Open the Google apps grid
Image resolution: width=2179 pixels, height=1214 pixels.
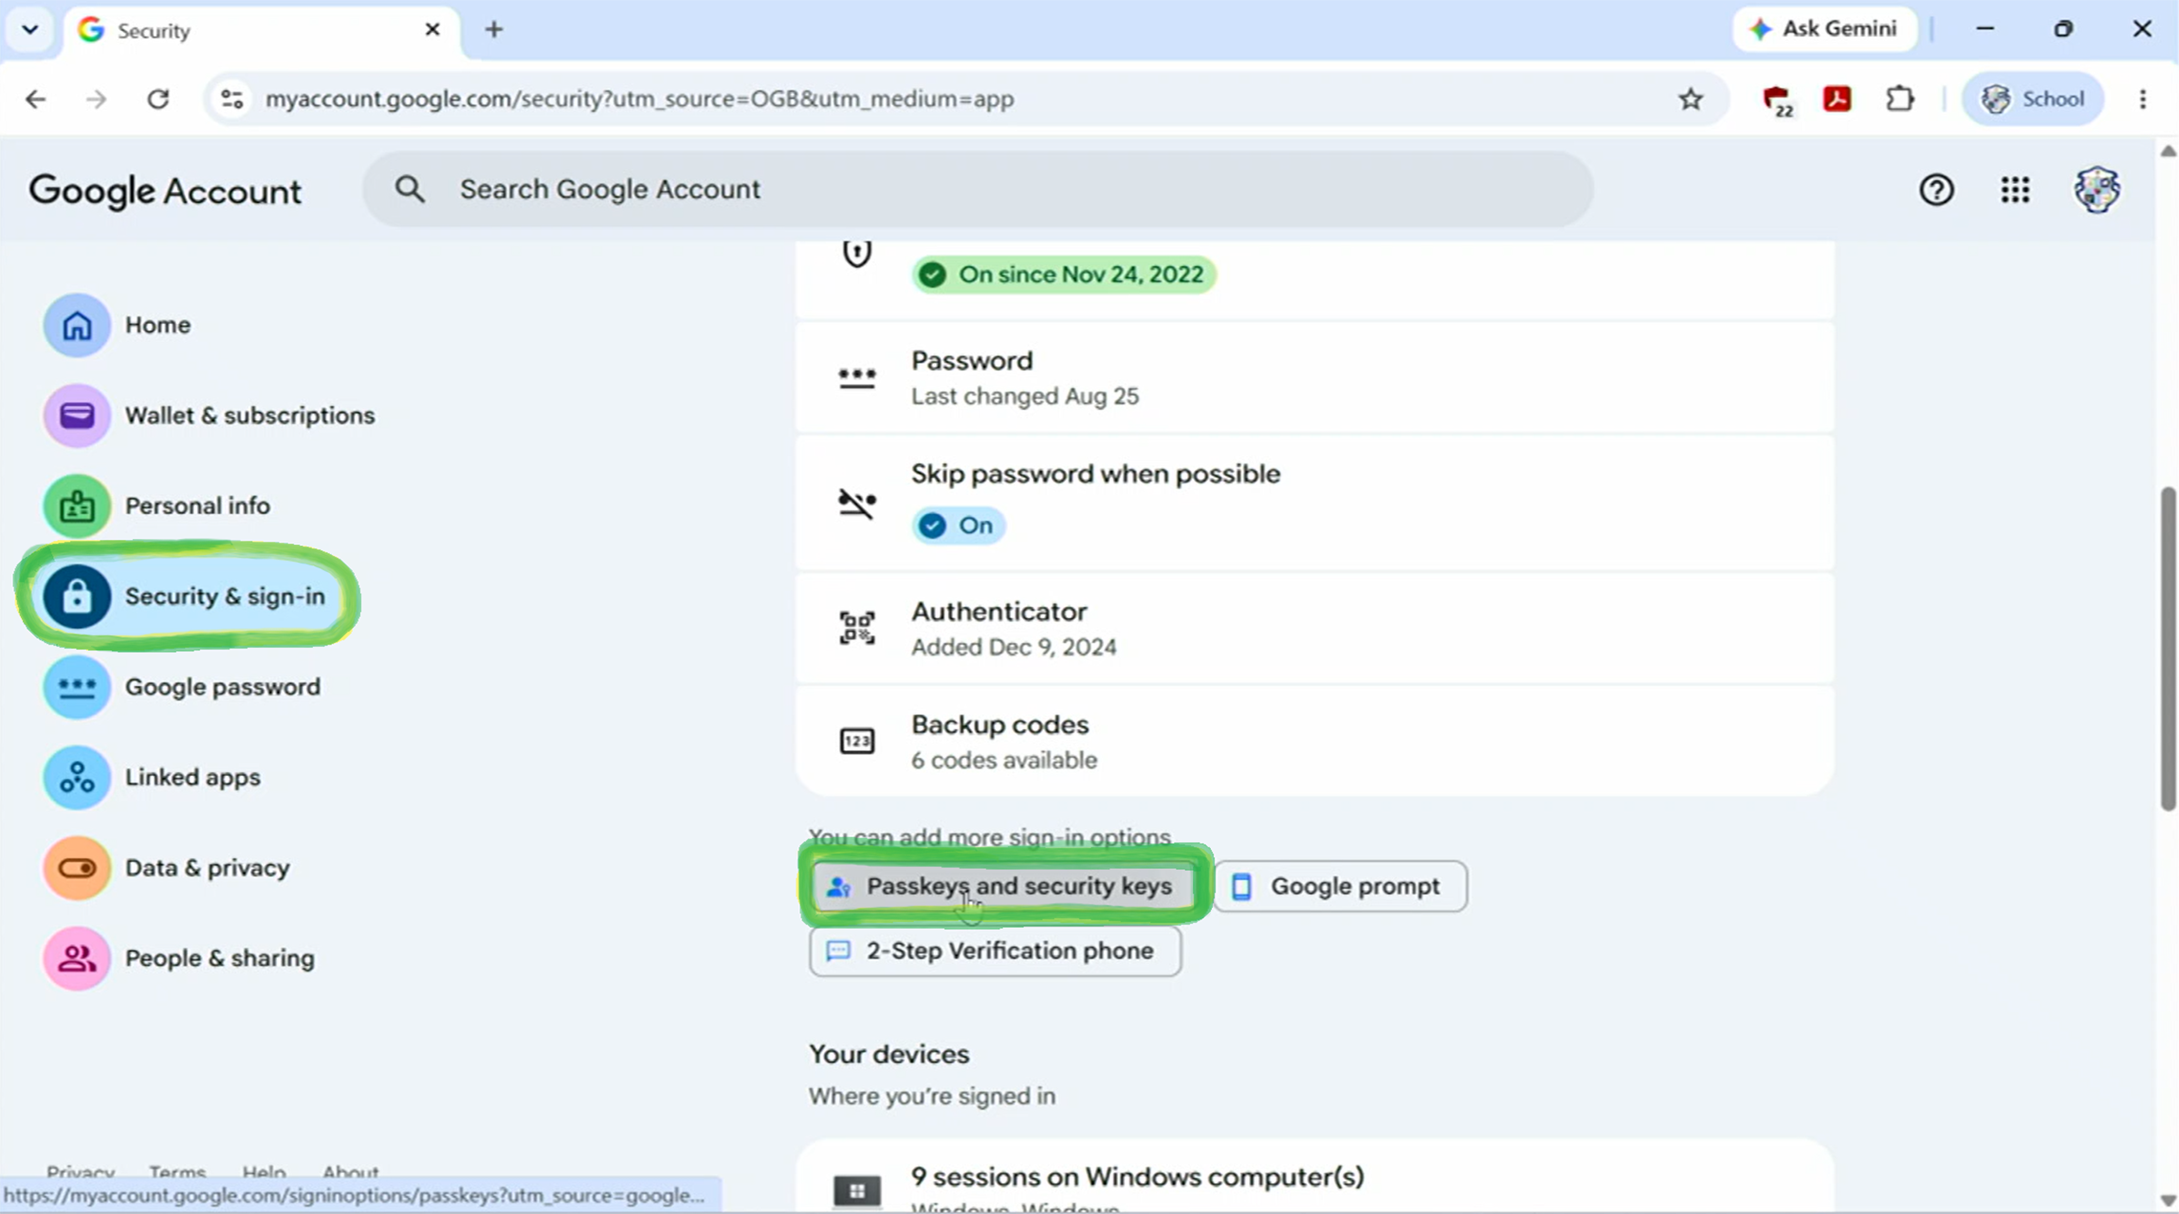[2015, 190]
